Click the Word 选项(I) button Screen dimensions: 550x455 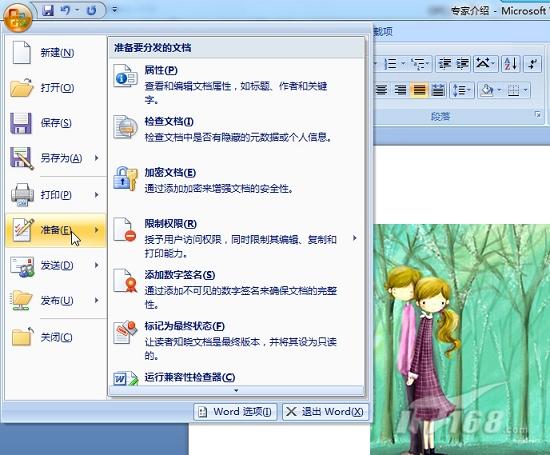[235, 411]
